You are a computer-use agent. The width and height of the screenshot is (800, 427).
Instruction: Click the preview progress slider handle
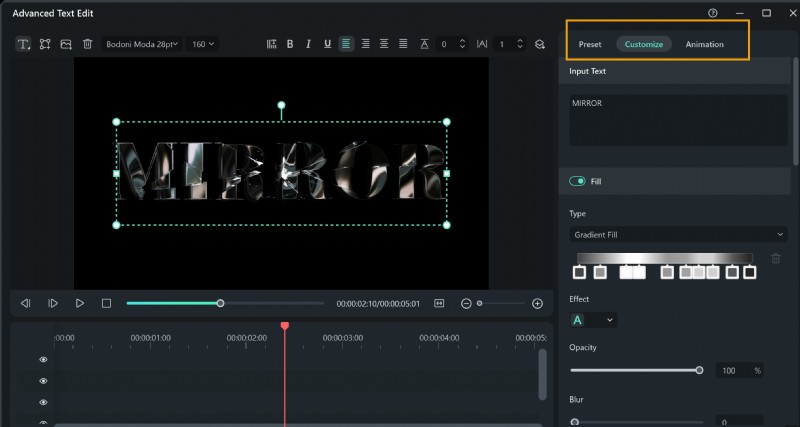pyautogui.click(x=220, y=304)
